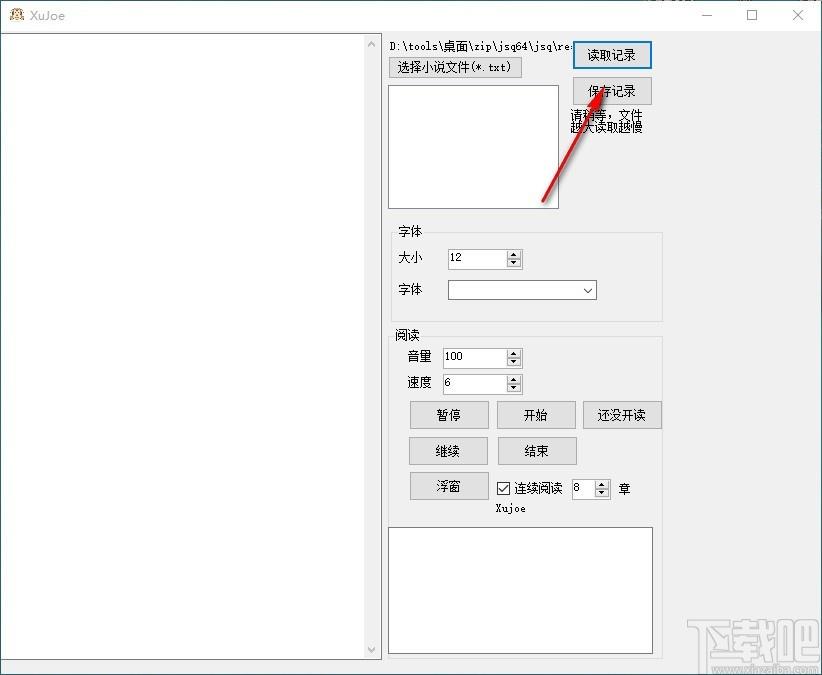Increase 速度 speed with up arrow
The width and height of the screenshot is (822, 675).
tap(514, 379)
